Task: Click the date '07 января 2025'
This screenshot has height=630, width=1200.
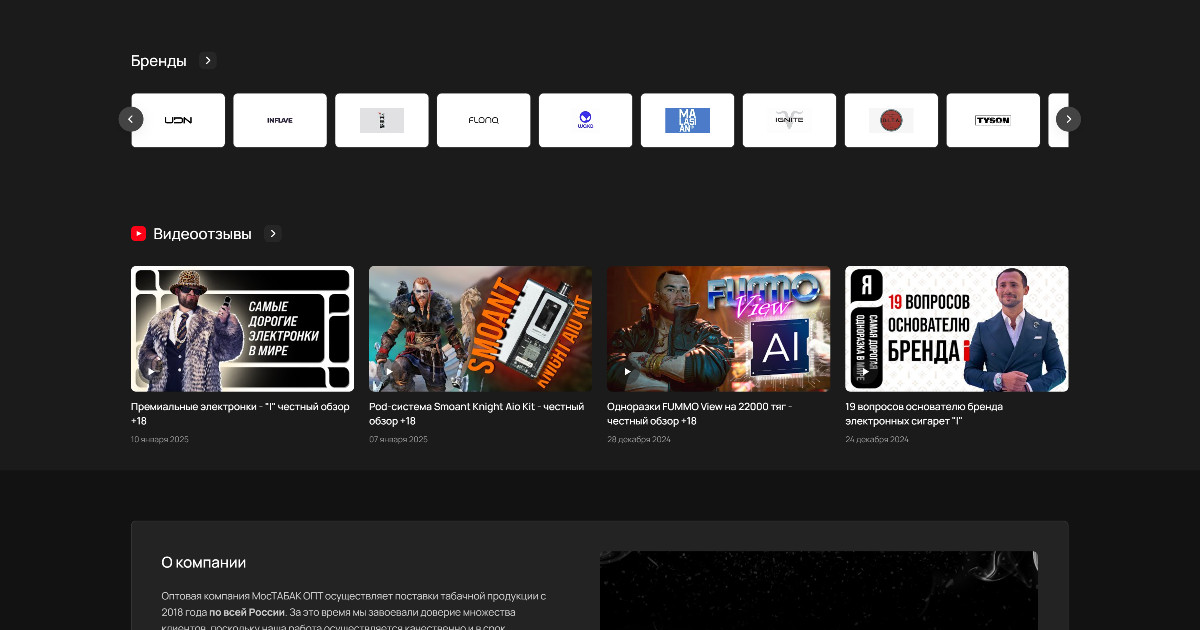Action: coord(398,439)
